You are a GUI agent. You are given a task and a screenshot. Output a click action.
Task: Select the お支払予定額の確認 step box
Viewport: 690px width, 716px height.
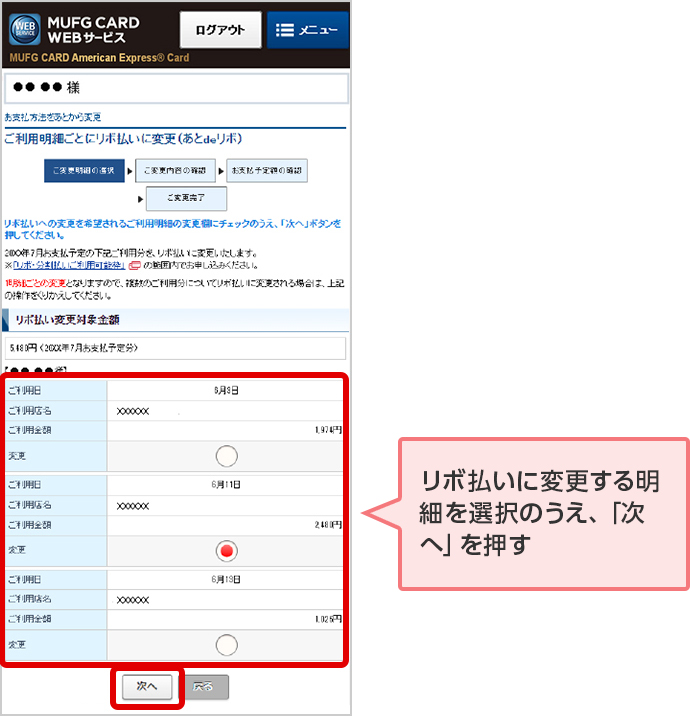click(267, 171)
